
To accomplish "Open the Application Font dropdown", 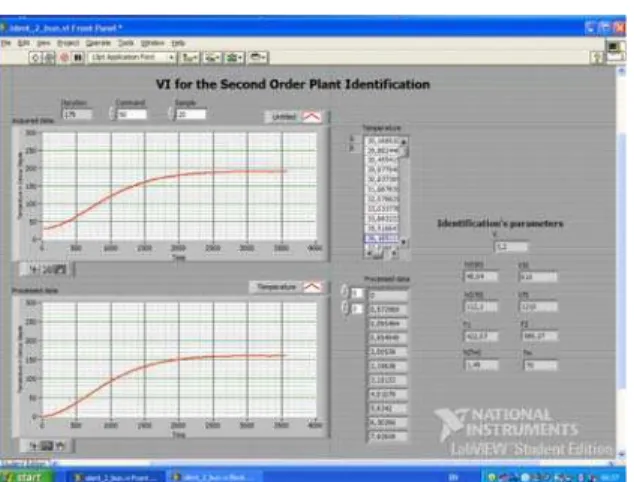I will pyautogui.click(x=132, y=57).
